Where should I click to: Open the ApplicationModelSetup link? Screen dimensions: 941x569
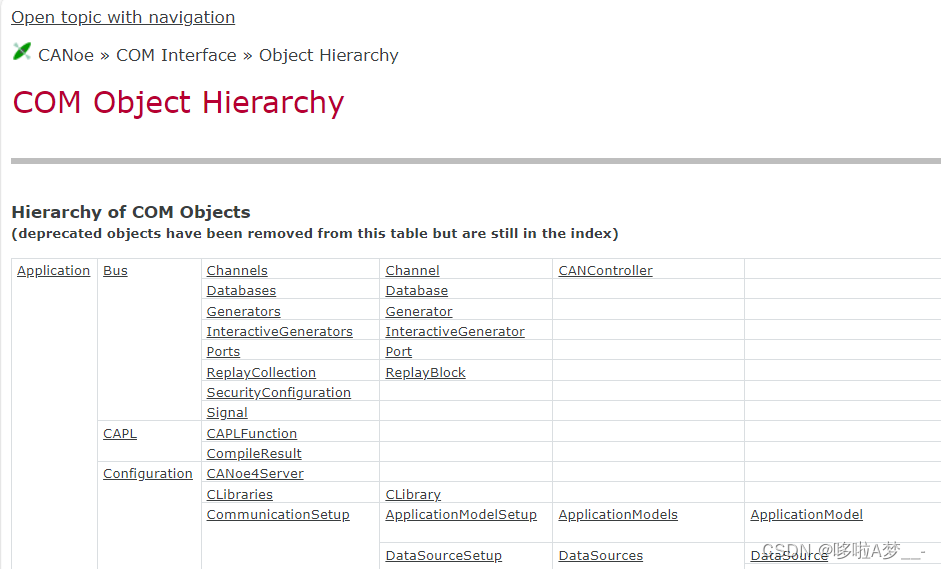click(x=461, y=514)
